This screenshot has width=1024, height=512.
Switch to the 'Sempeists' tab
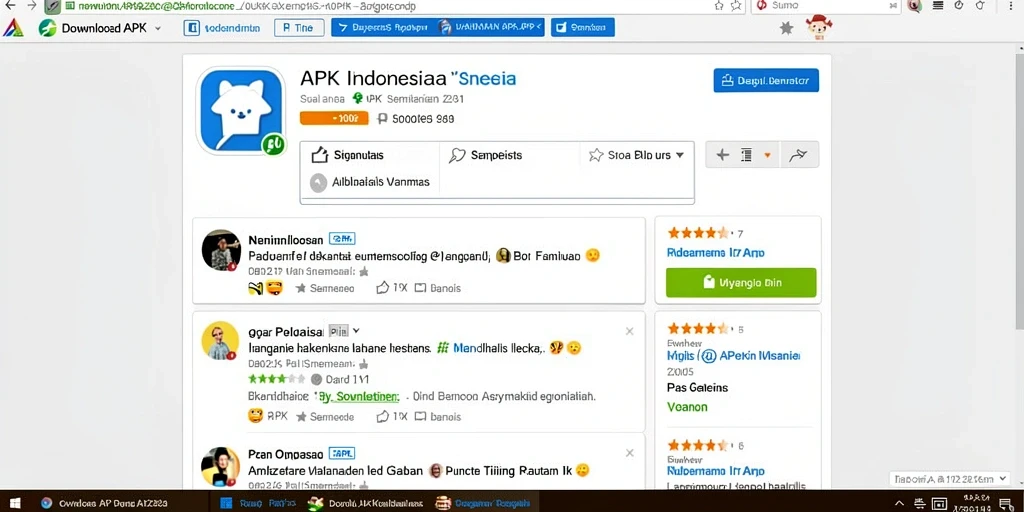pyautogui.click(x=486, y=155)
